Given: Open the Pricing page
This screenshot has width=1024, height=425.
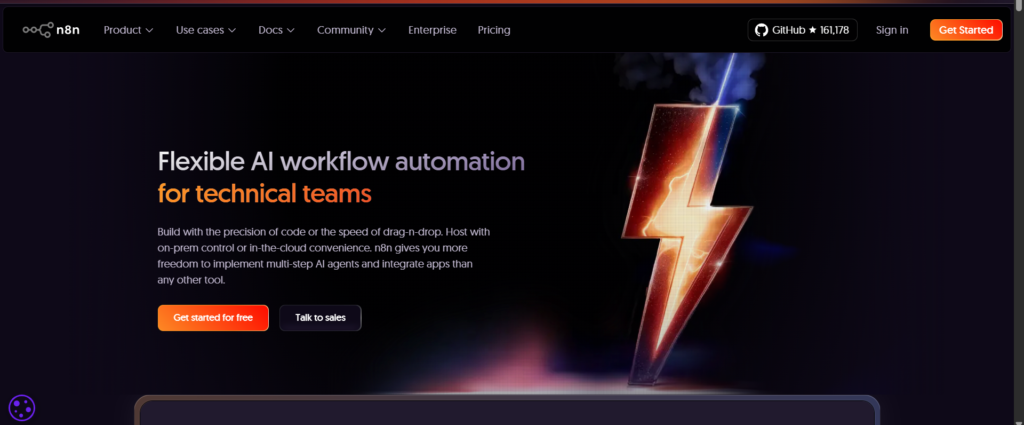Looking at the screenshot, I should click(x=494, y=30).
